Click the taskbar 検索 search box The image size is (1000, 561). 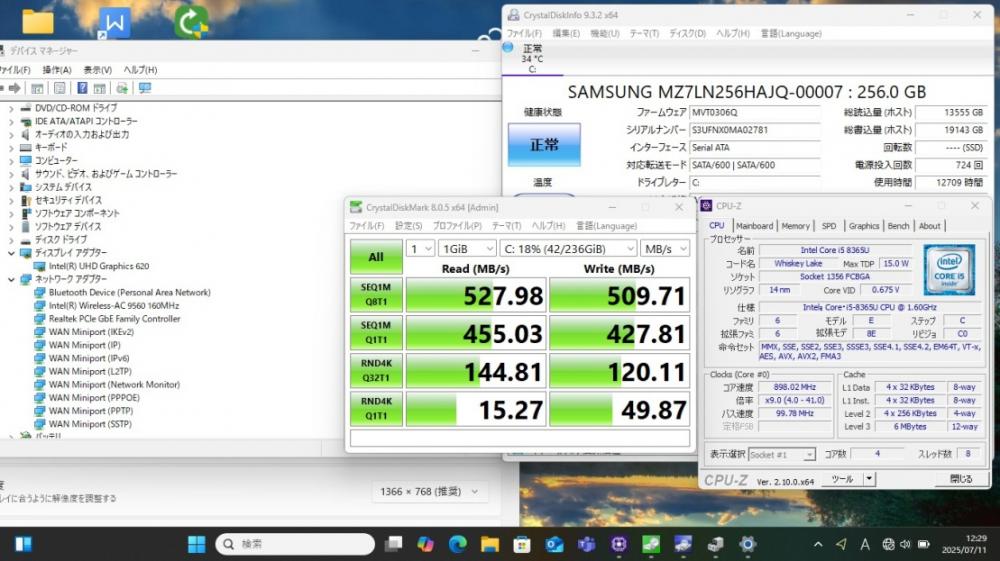click(x=295, y=544)
